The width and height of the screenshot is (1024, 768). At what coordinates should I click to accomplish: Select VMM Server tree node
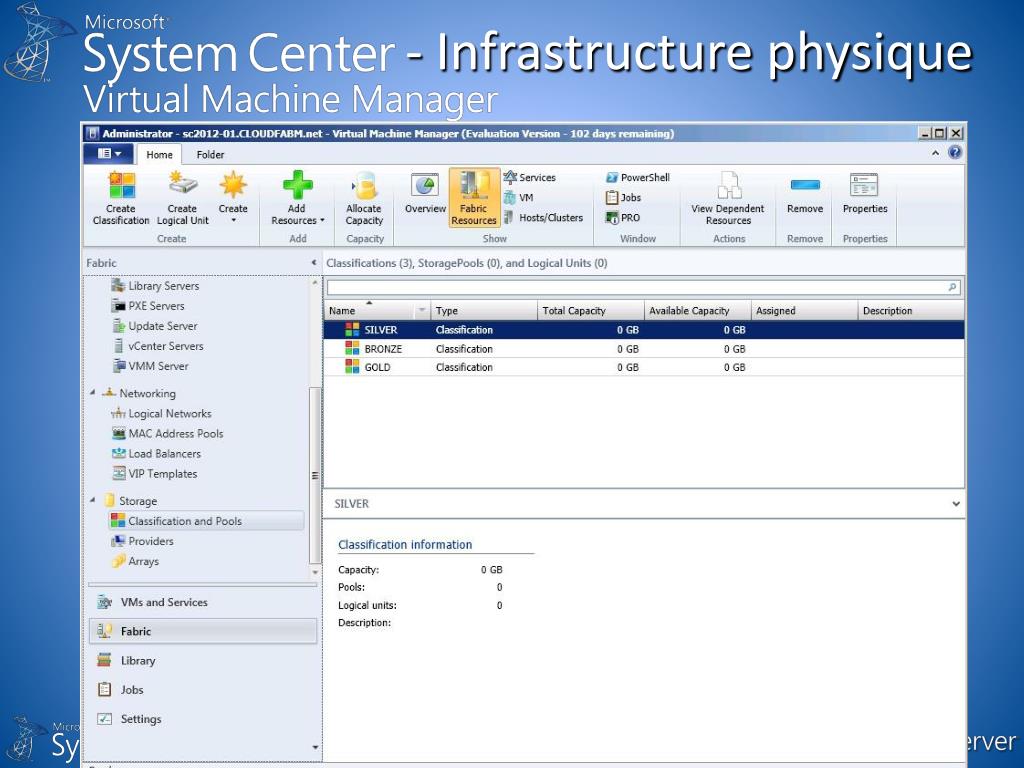point(151,366)
